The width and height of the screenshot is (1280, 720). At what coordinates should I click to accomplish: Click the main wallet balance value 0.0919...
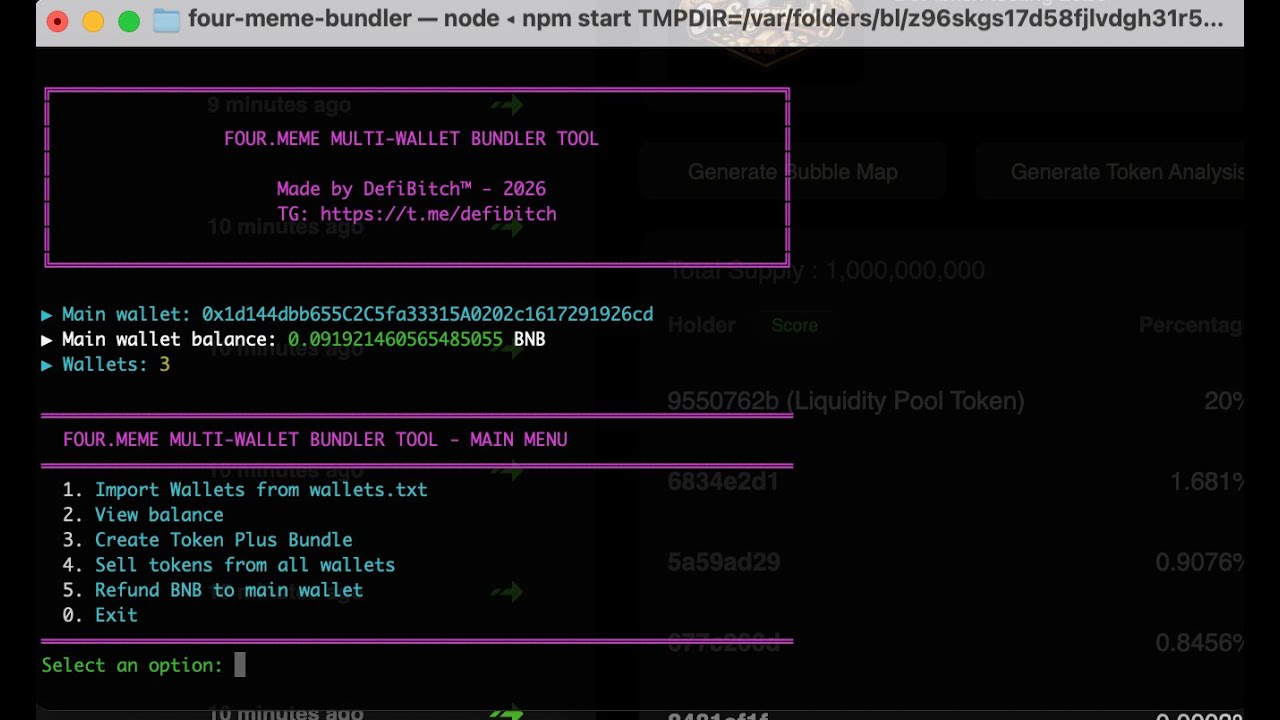pyautogui.click(x=395, y=339)
